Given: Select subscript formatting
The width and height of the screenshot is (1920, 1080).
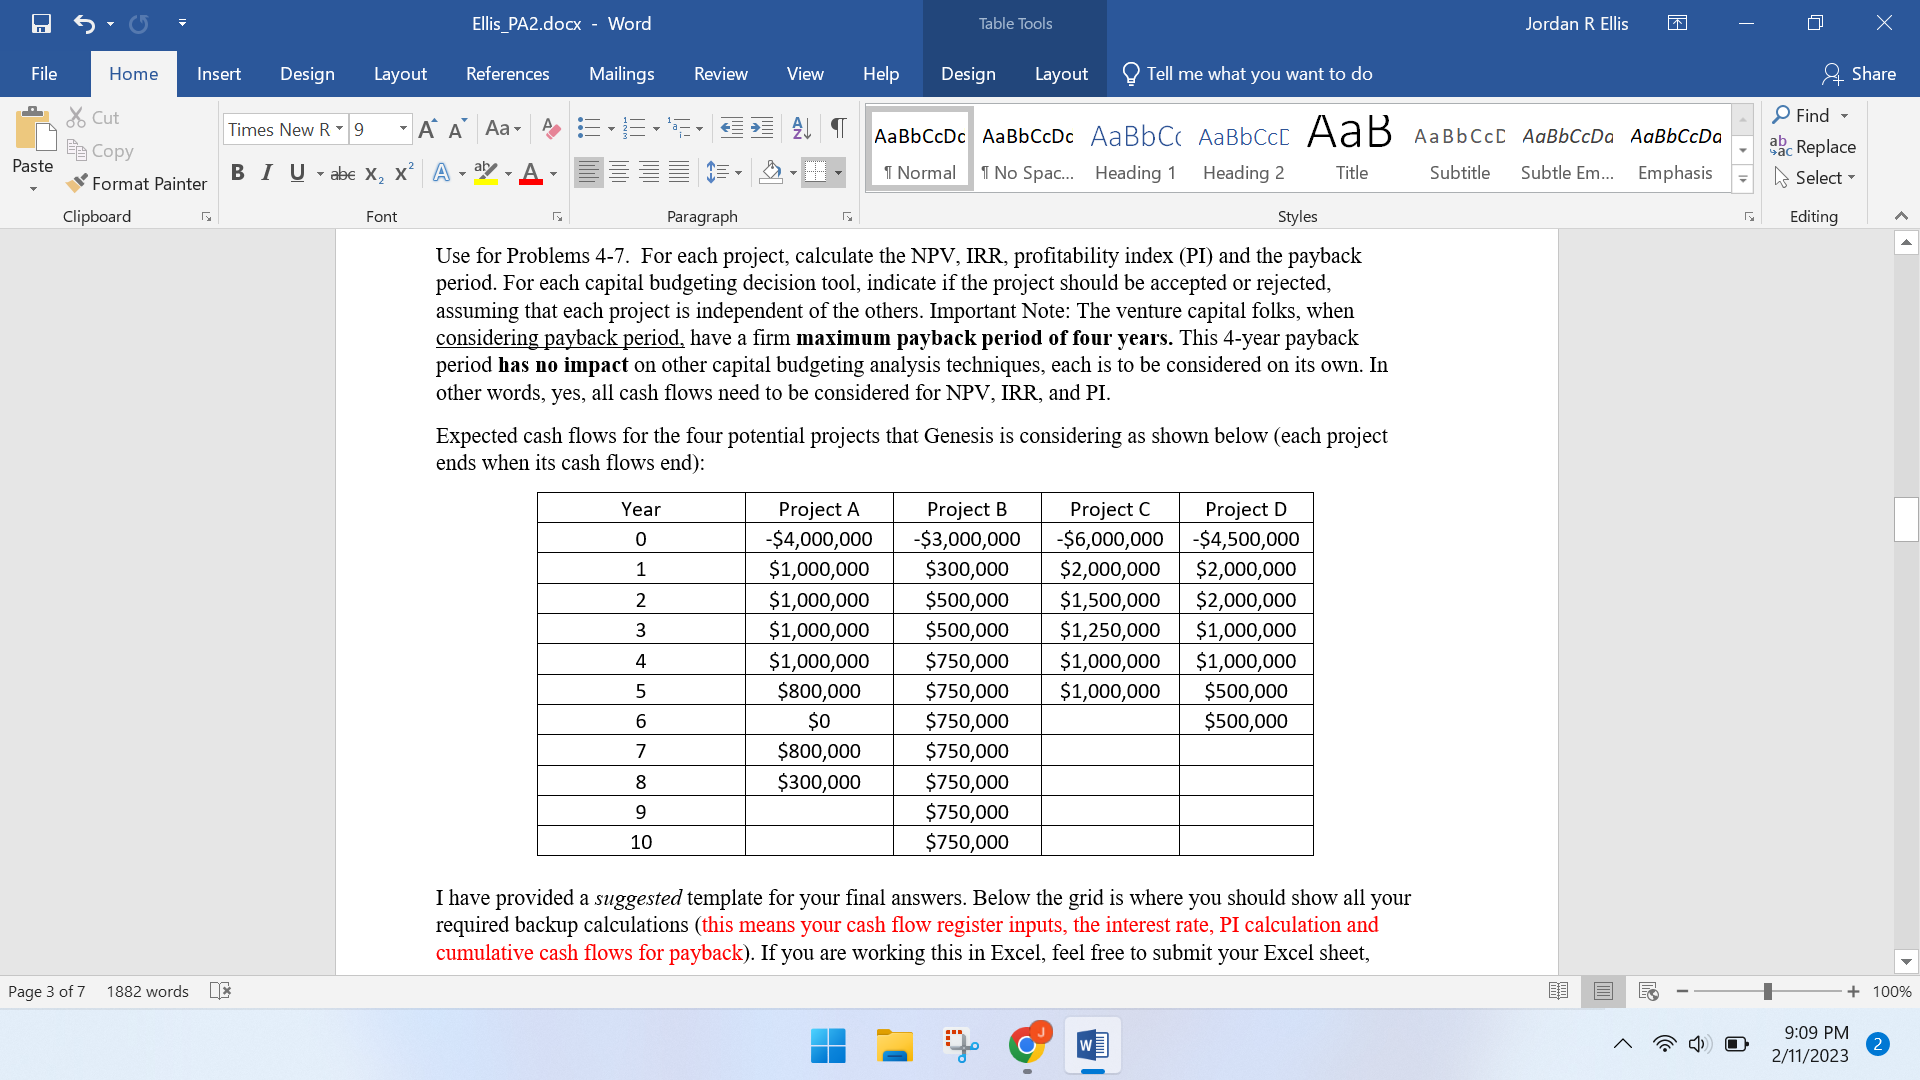Looking at the screenshot, I should pyautogui.click(x=372, y=172).
